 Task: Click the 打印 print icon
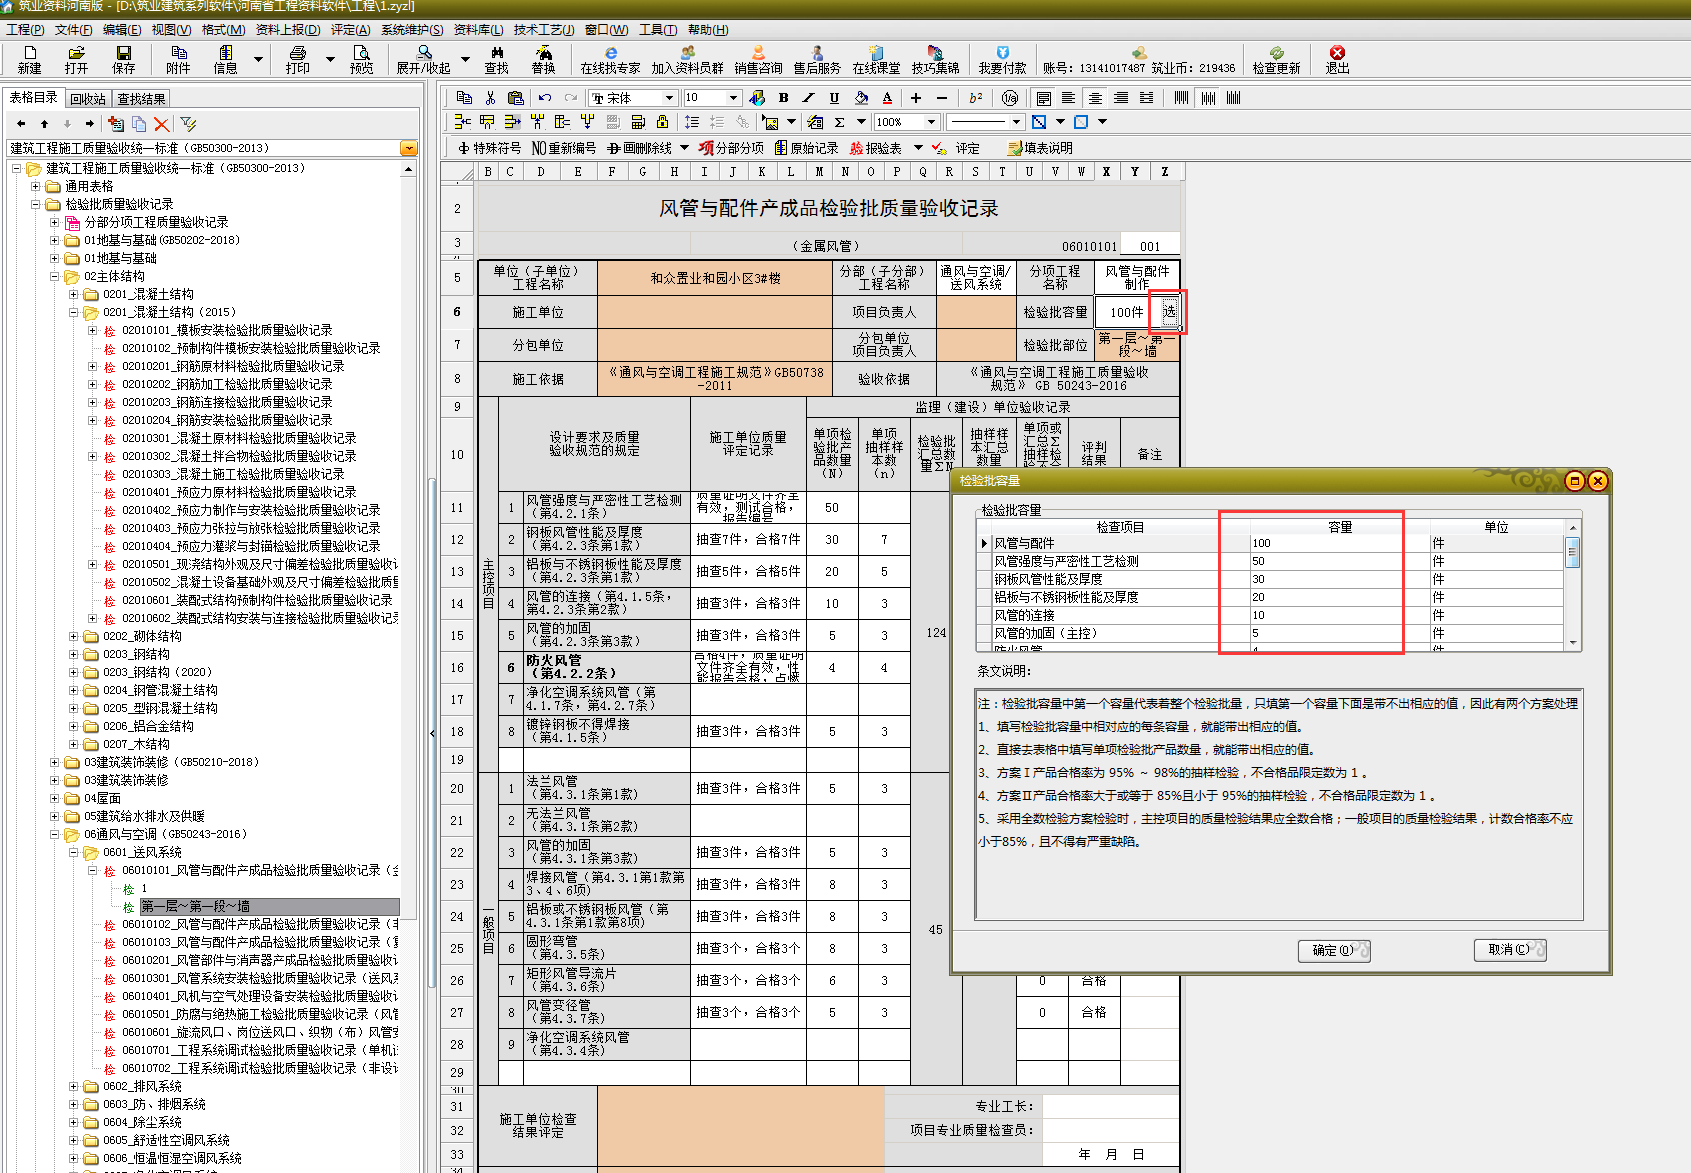pyautogui.click(x=297, y=59)
